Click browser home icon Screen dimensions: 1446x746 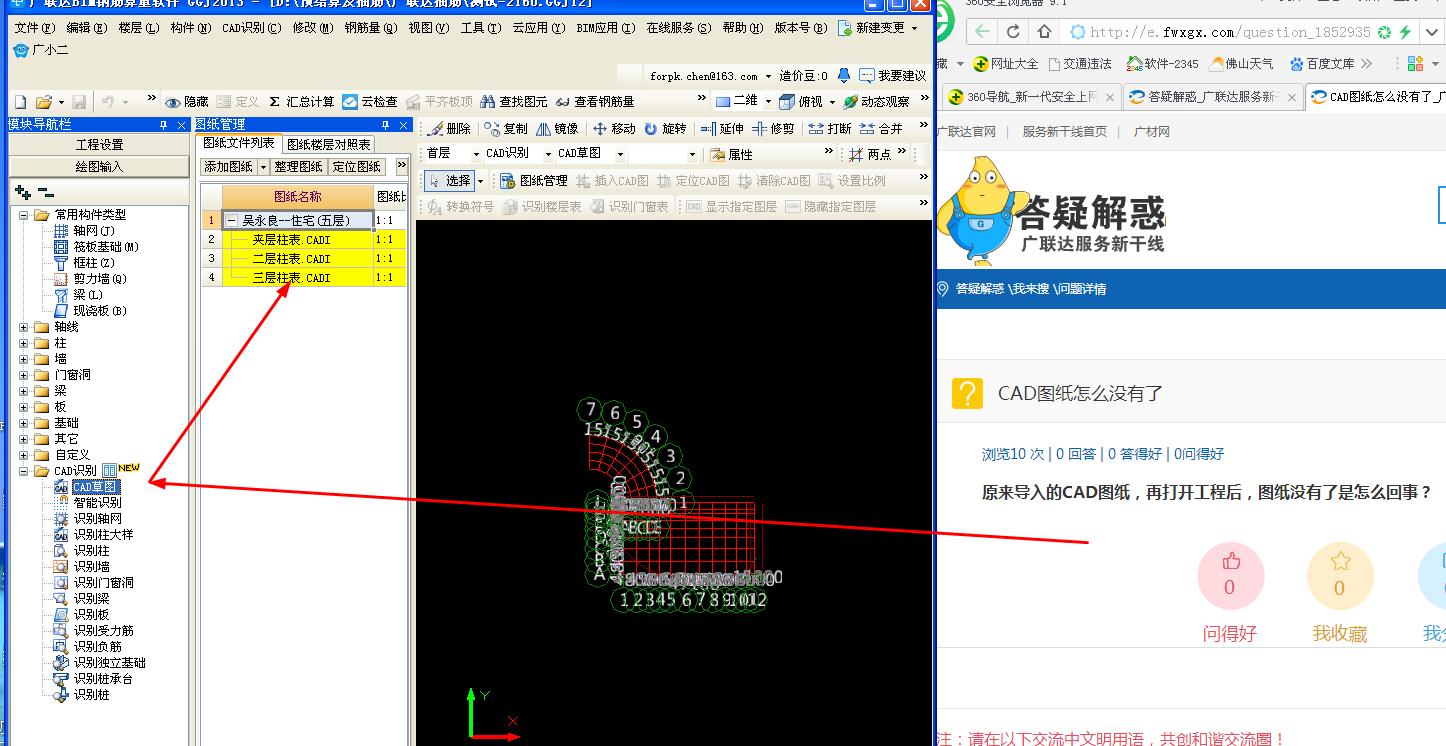click(1044, 32)
